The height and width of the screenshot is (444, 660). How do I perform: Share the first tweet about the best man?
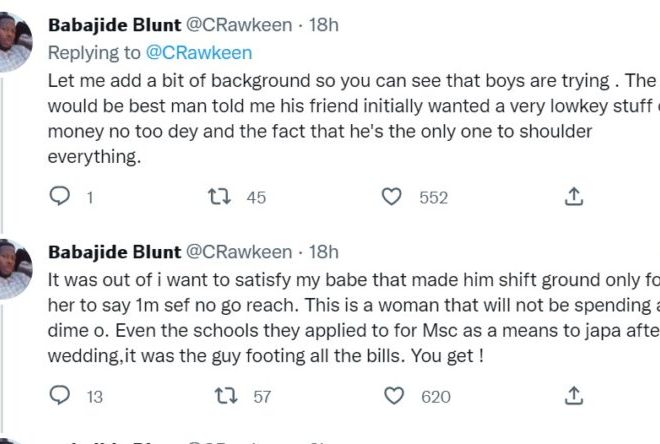click(574, 198)
